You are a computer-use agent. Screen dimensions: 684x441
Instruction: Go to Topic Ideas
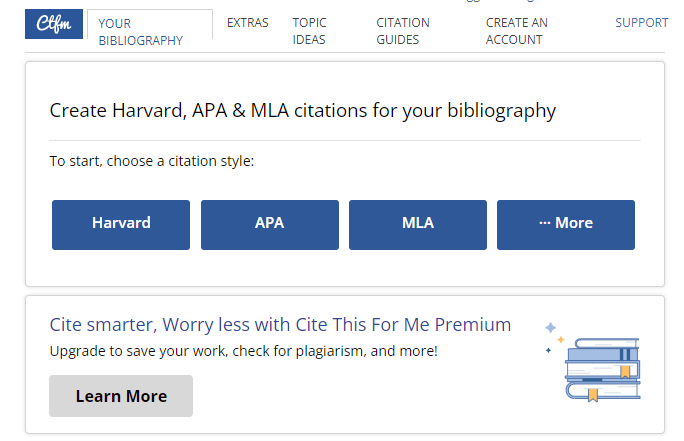[x=309, y=31]
